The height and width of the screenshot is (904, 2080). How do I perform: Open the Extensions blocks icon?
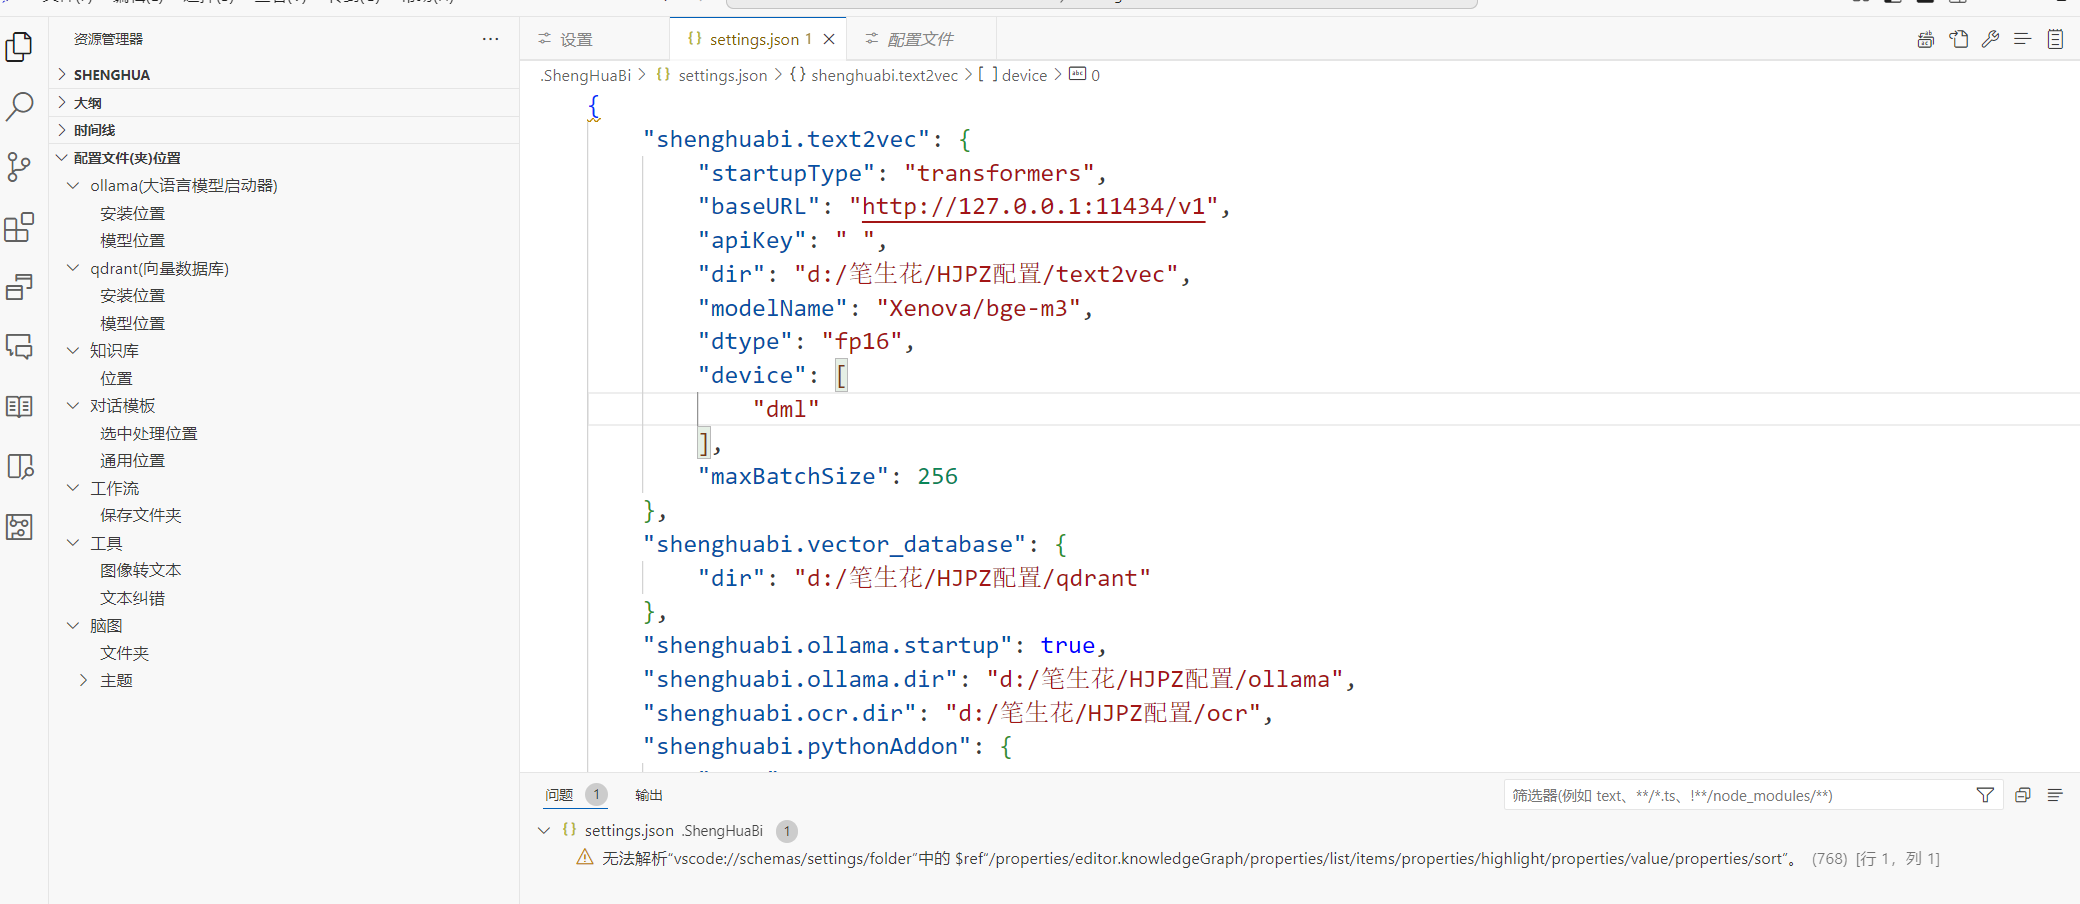click(x=19, y=227)
